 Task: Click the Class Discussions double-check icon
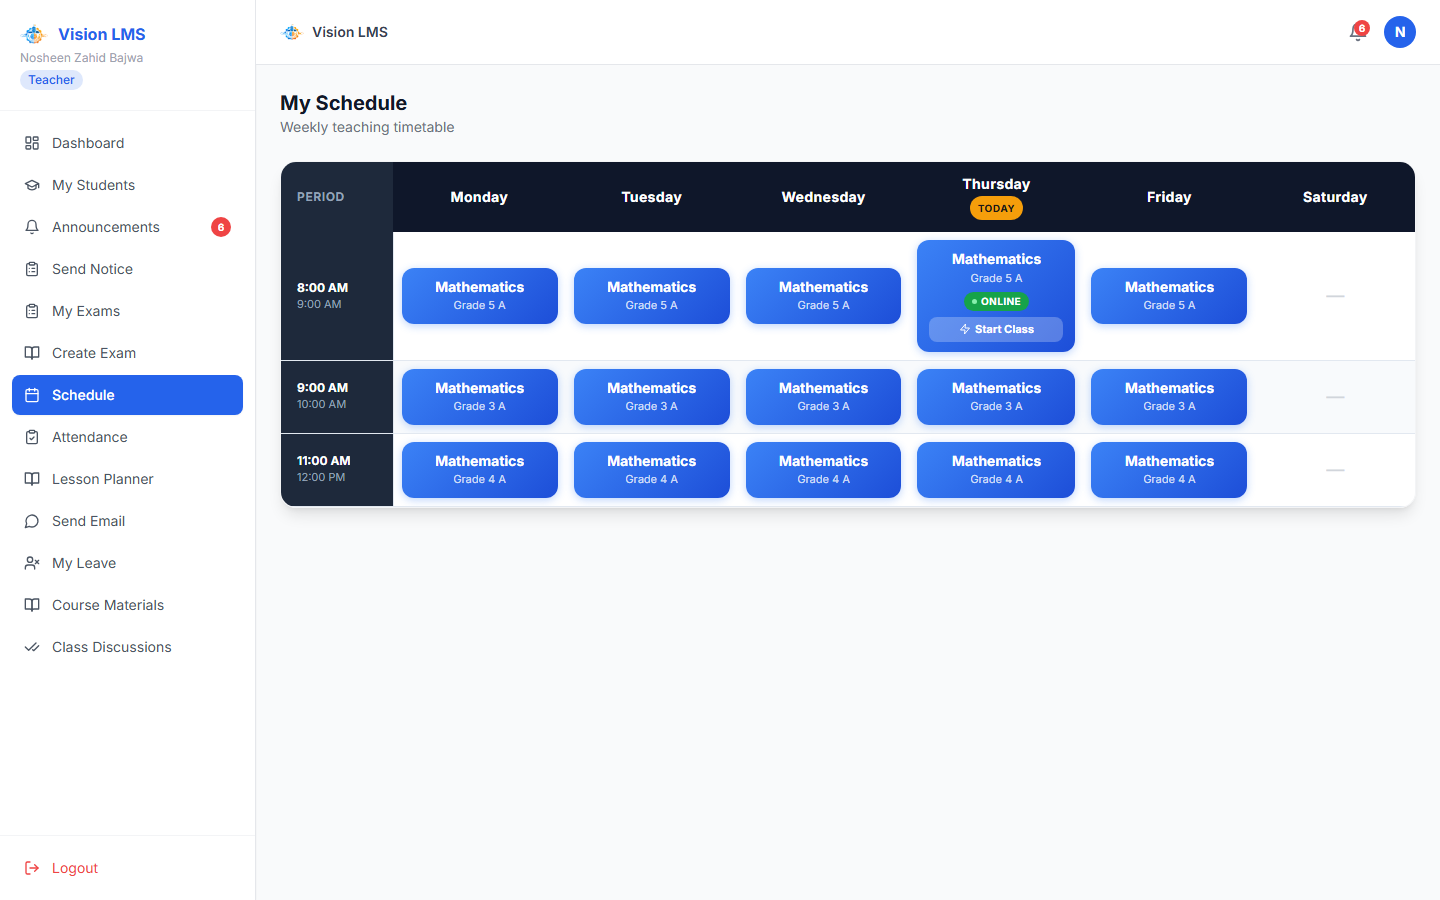[x=32, y=647]
